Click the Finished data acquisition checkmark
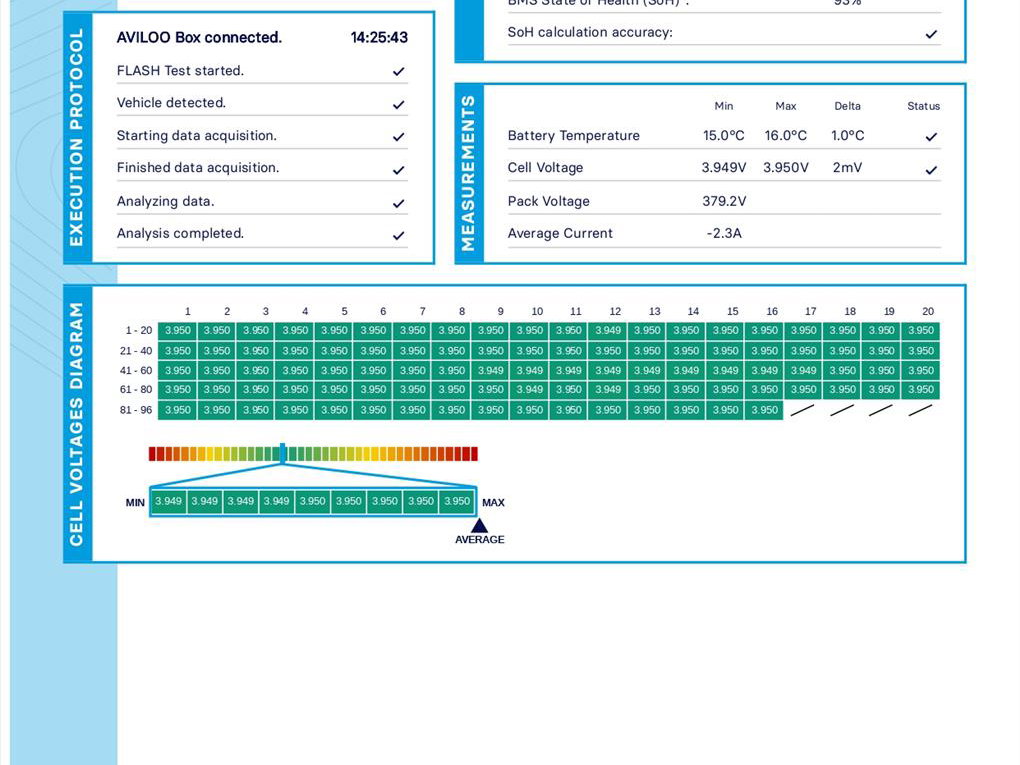The height and width of the screenshot is (765, 1020). [398, 169]
